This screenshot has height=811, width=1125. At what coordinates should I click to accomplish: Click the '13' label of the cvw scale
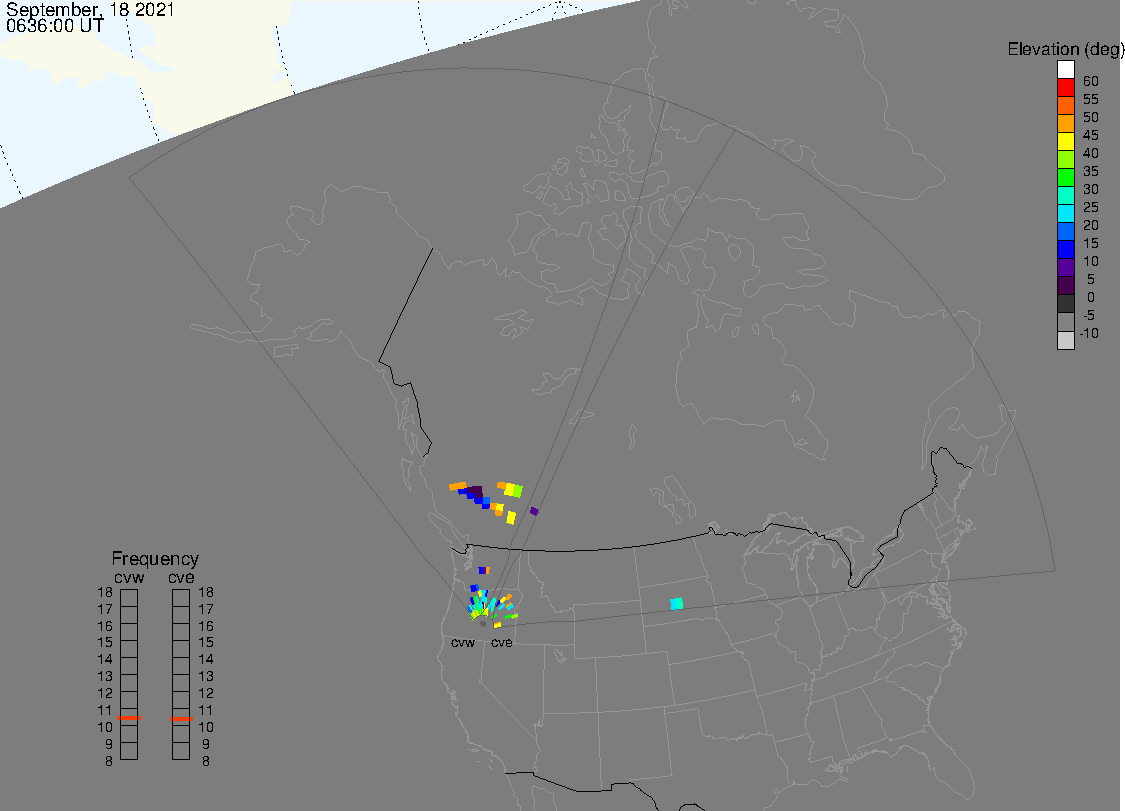105,676
